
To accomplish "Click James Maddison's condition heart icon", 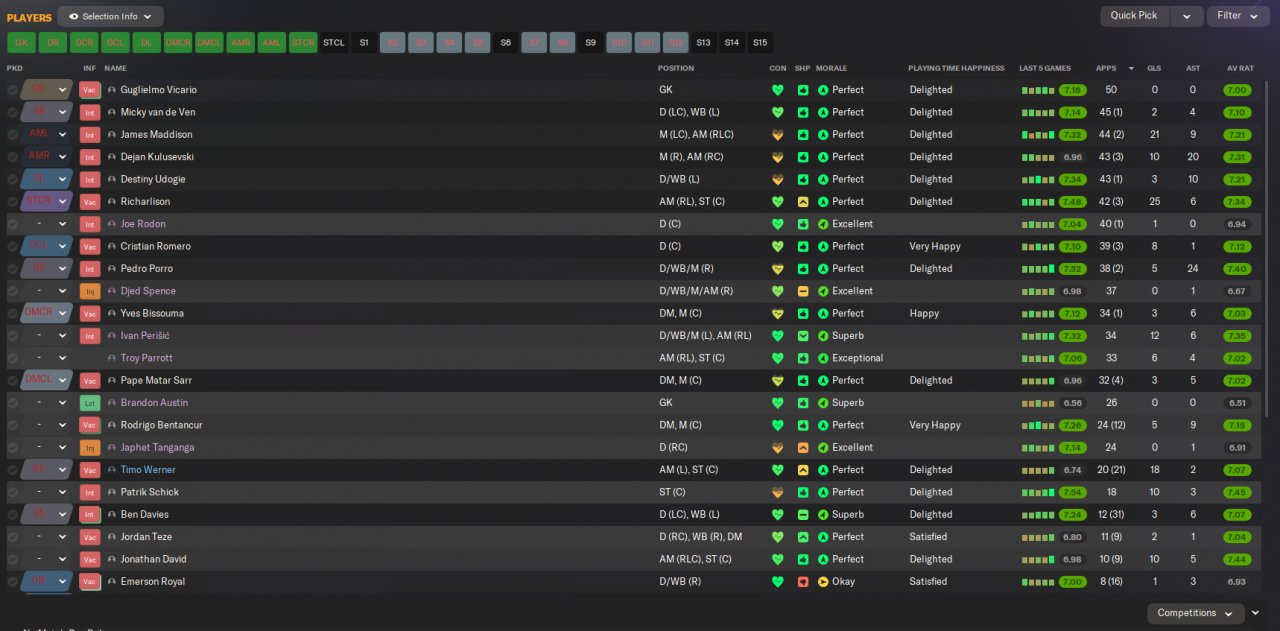I will (x=777, y=135).
